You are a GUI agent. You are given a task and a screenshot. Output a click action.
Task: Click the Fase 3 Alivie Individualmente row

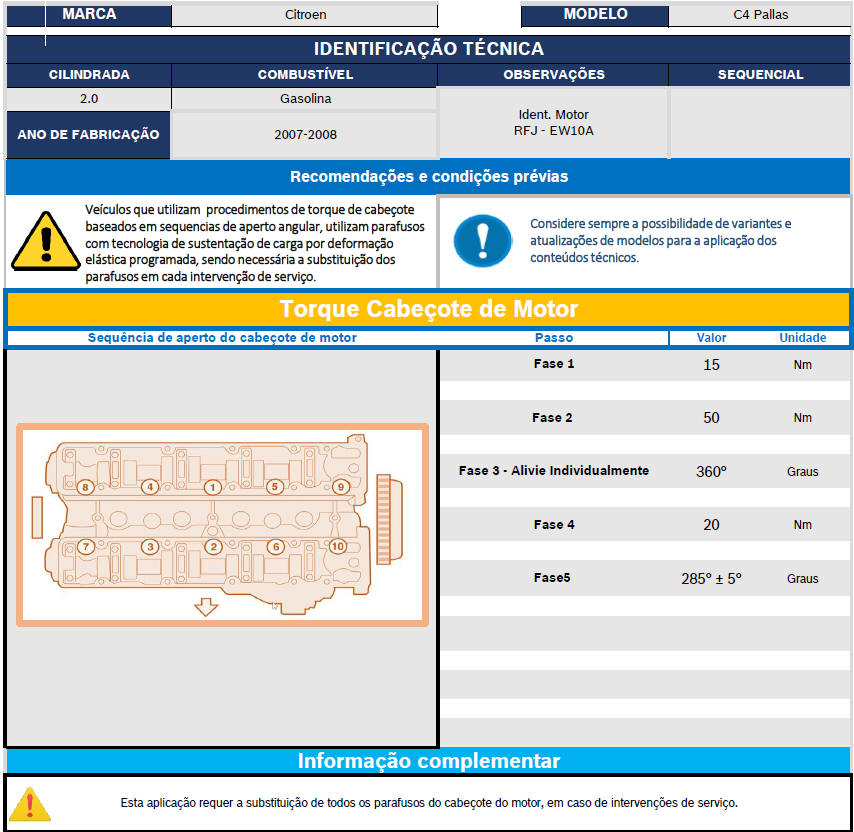coord(553,471)
